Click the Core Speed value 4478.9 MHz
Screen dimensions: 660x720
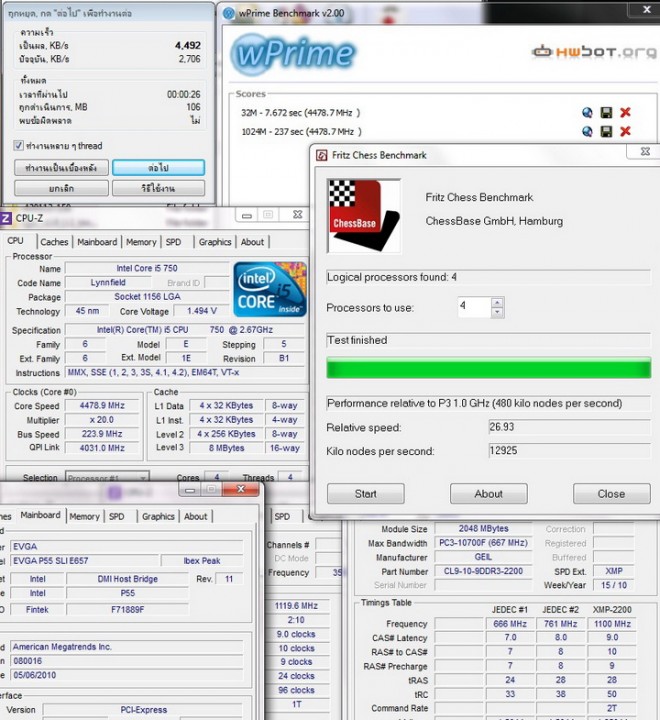(102, 405)
